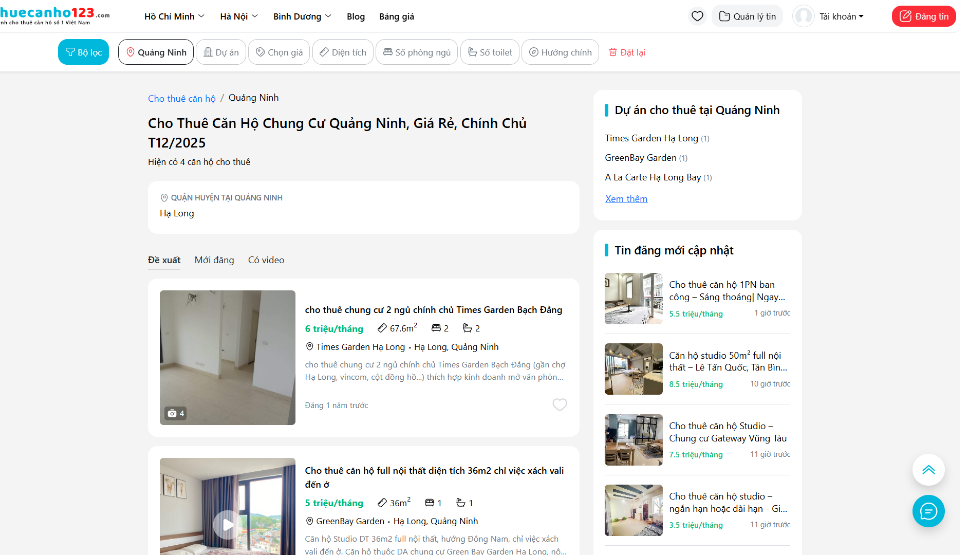
Task: Expand the Hồ Chí Minh dropdown menu
Action: point(174,17)
